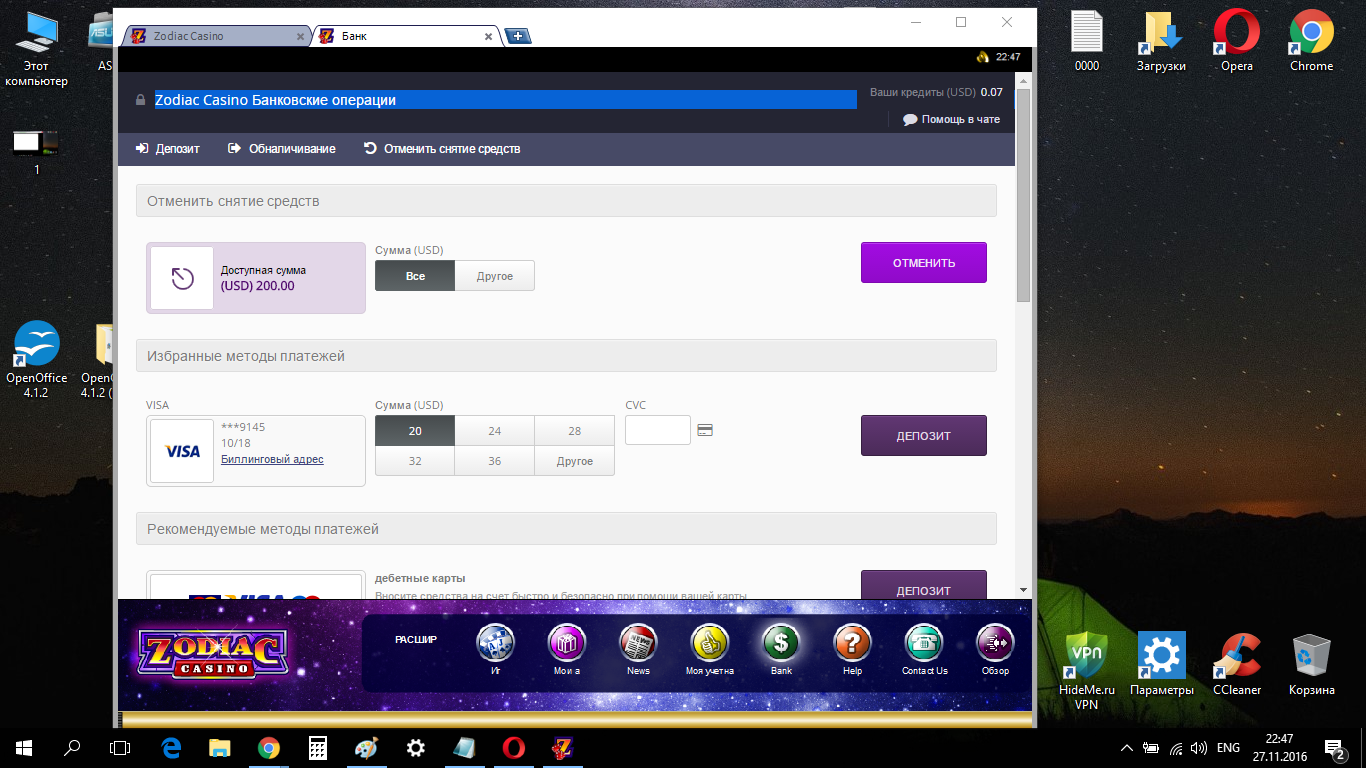Open Opera from the taskbar

click(x=514, y=747)
